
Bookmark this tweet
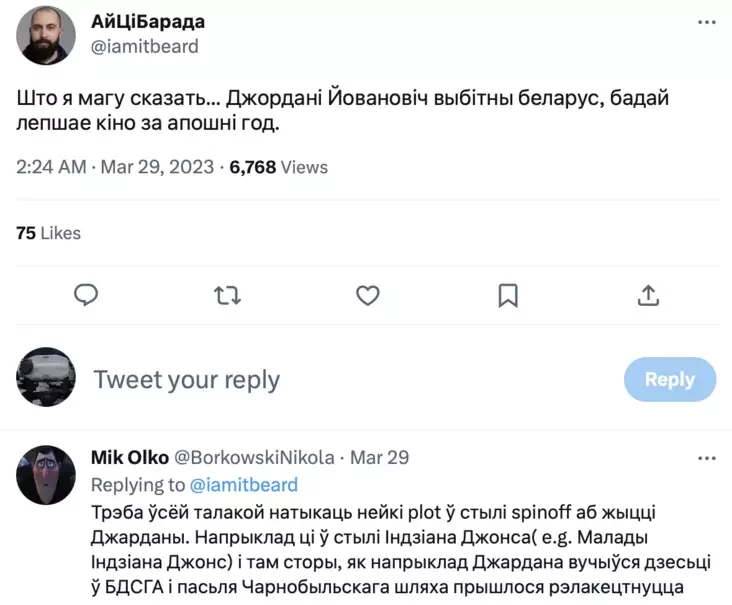tap(508, 295)
